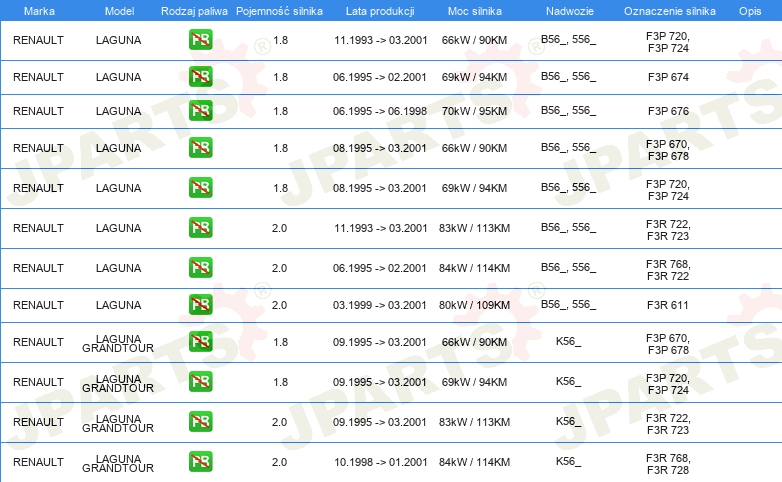
Task: Click the 80kW / 109KM power cell
Action: pyautogui.click(x=474, y=305)
